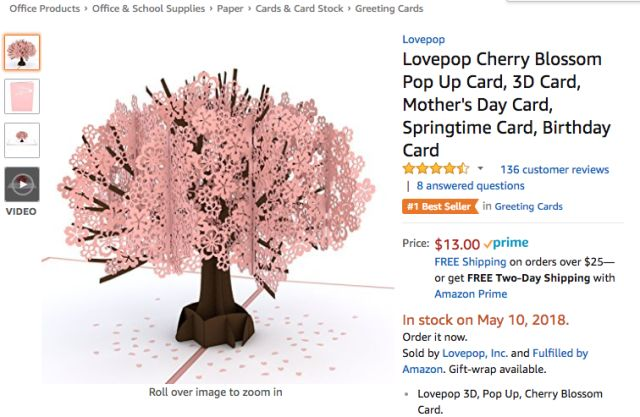Expand the star rating dropdown arrow
This screenshot has height=417, width=640.
(x=480, y=168)
